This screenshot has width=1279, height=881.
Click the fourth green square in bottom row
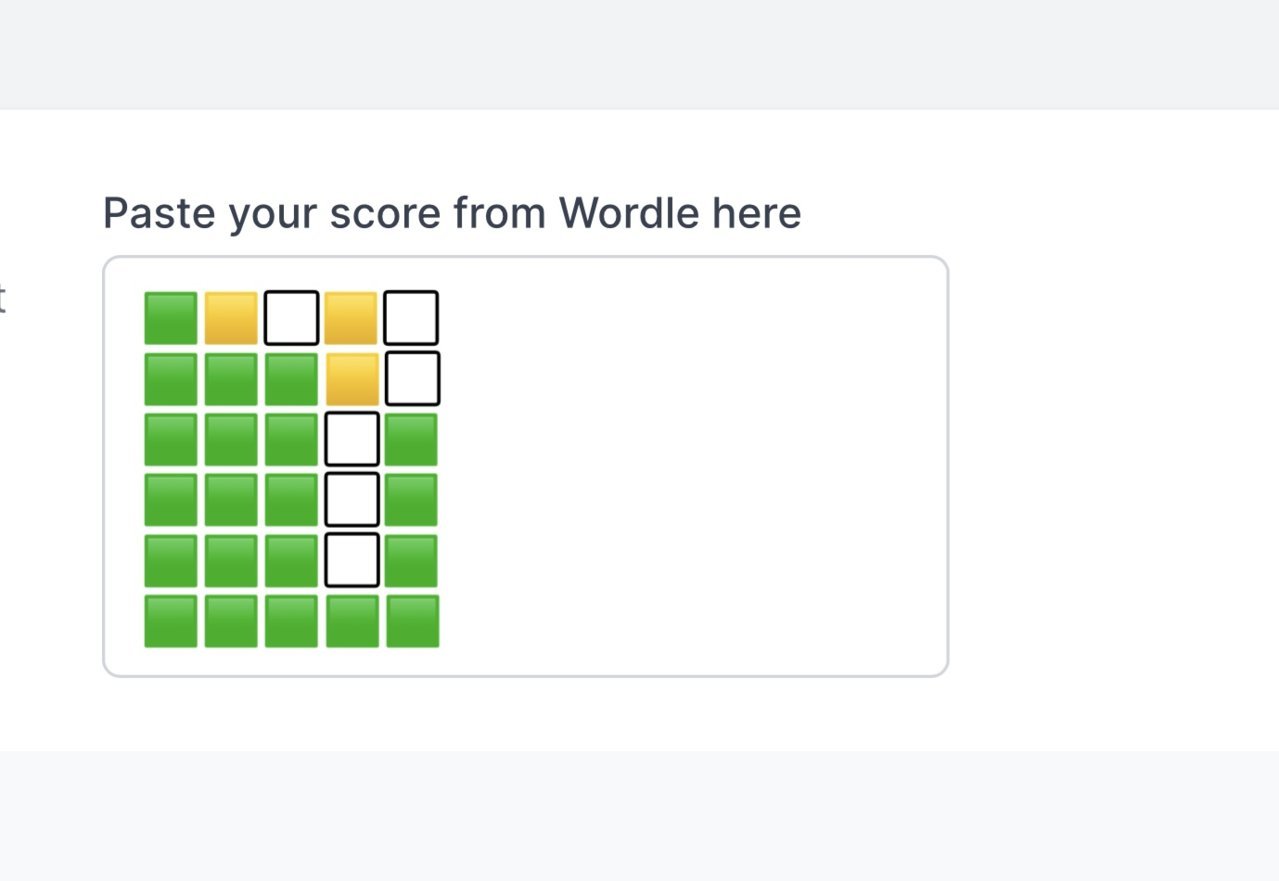point(352,621)
